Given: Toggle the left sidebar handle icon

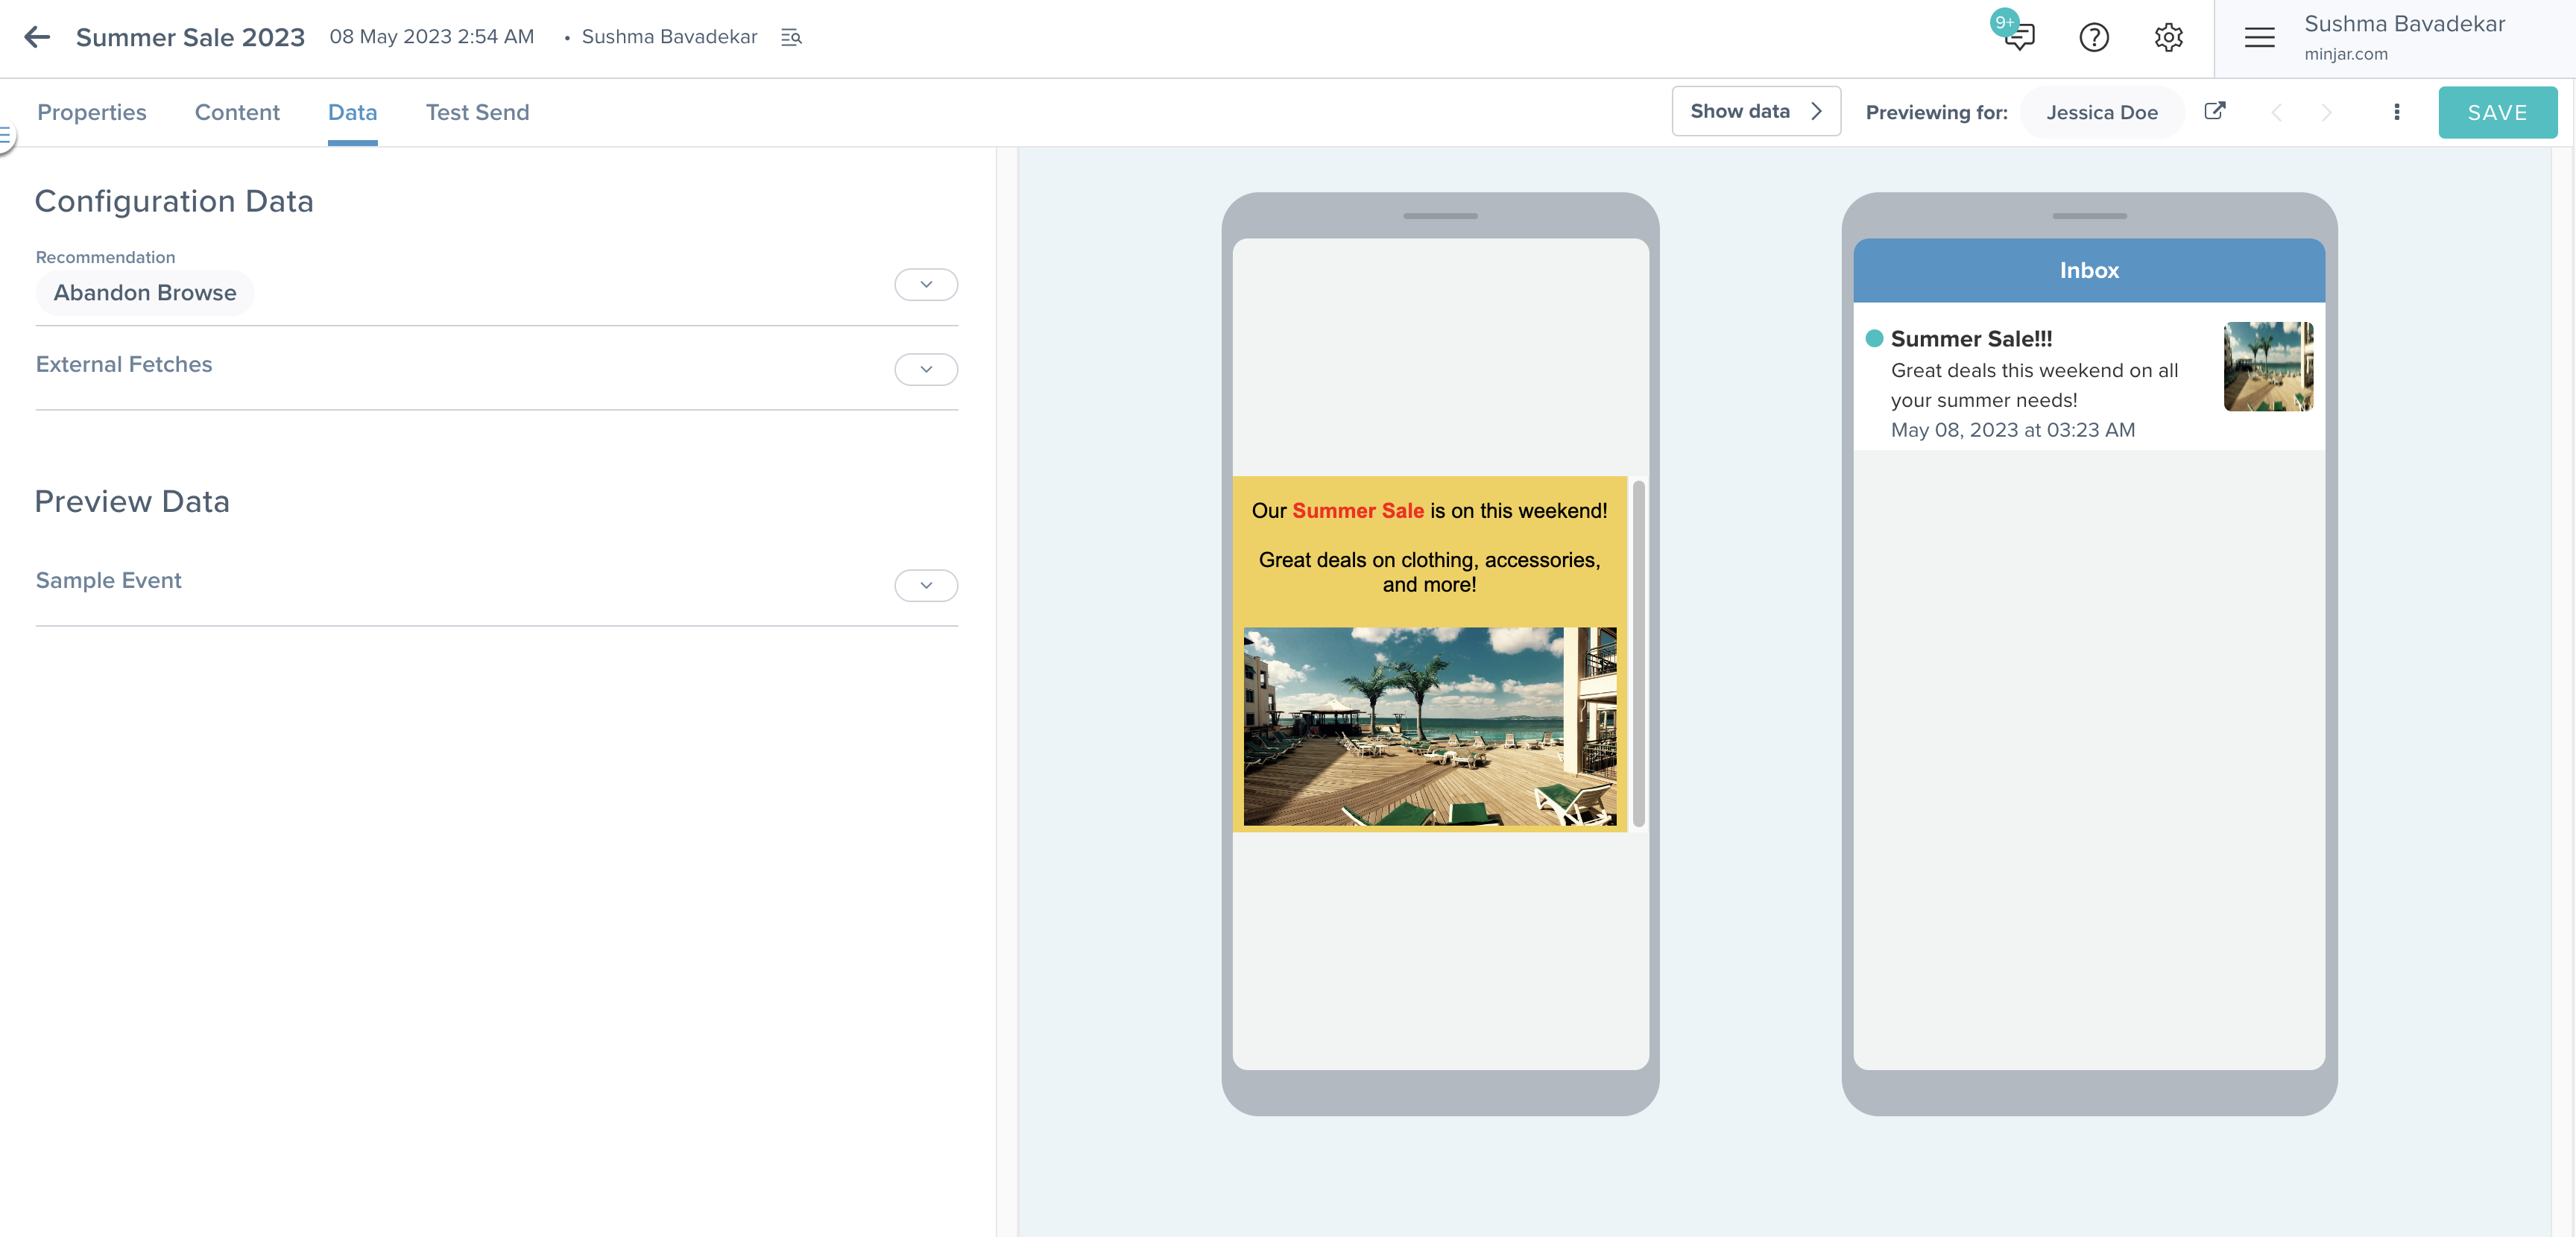Looking at the screenshot, I should (x=6, y=136).
